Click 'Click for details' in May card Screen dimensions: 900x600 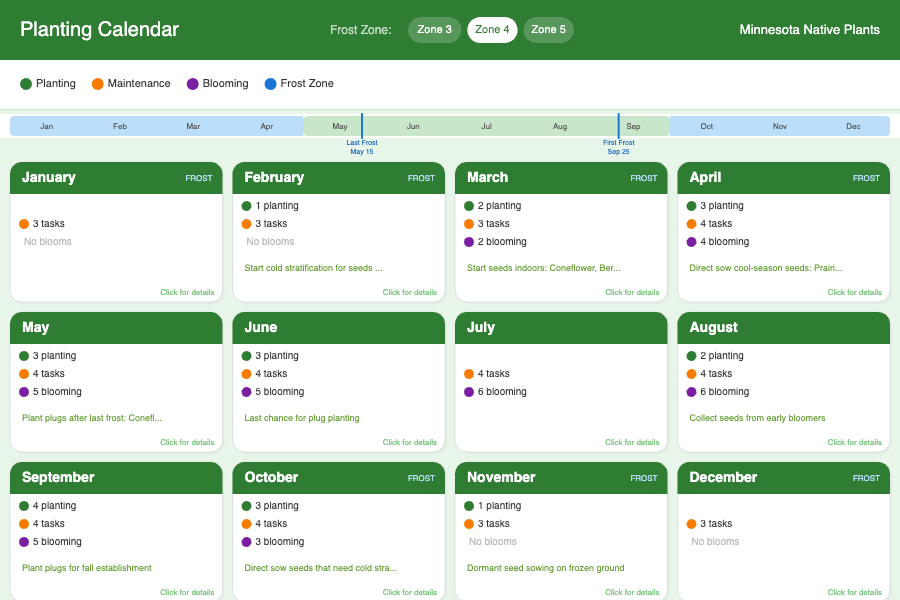(x=187, y=442)
